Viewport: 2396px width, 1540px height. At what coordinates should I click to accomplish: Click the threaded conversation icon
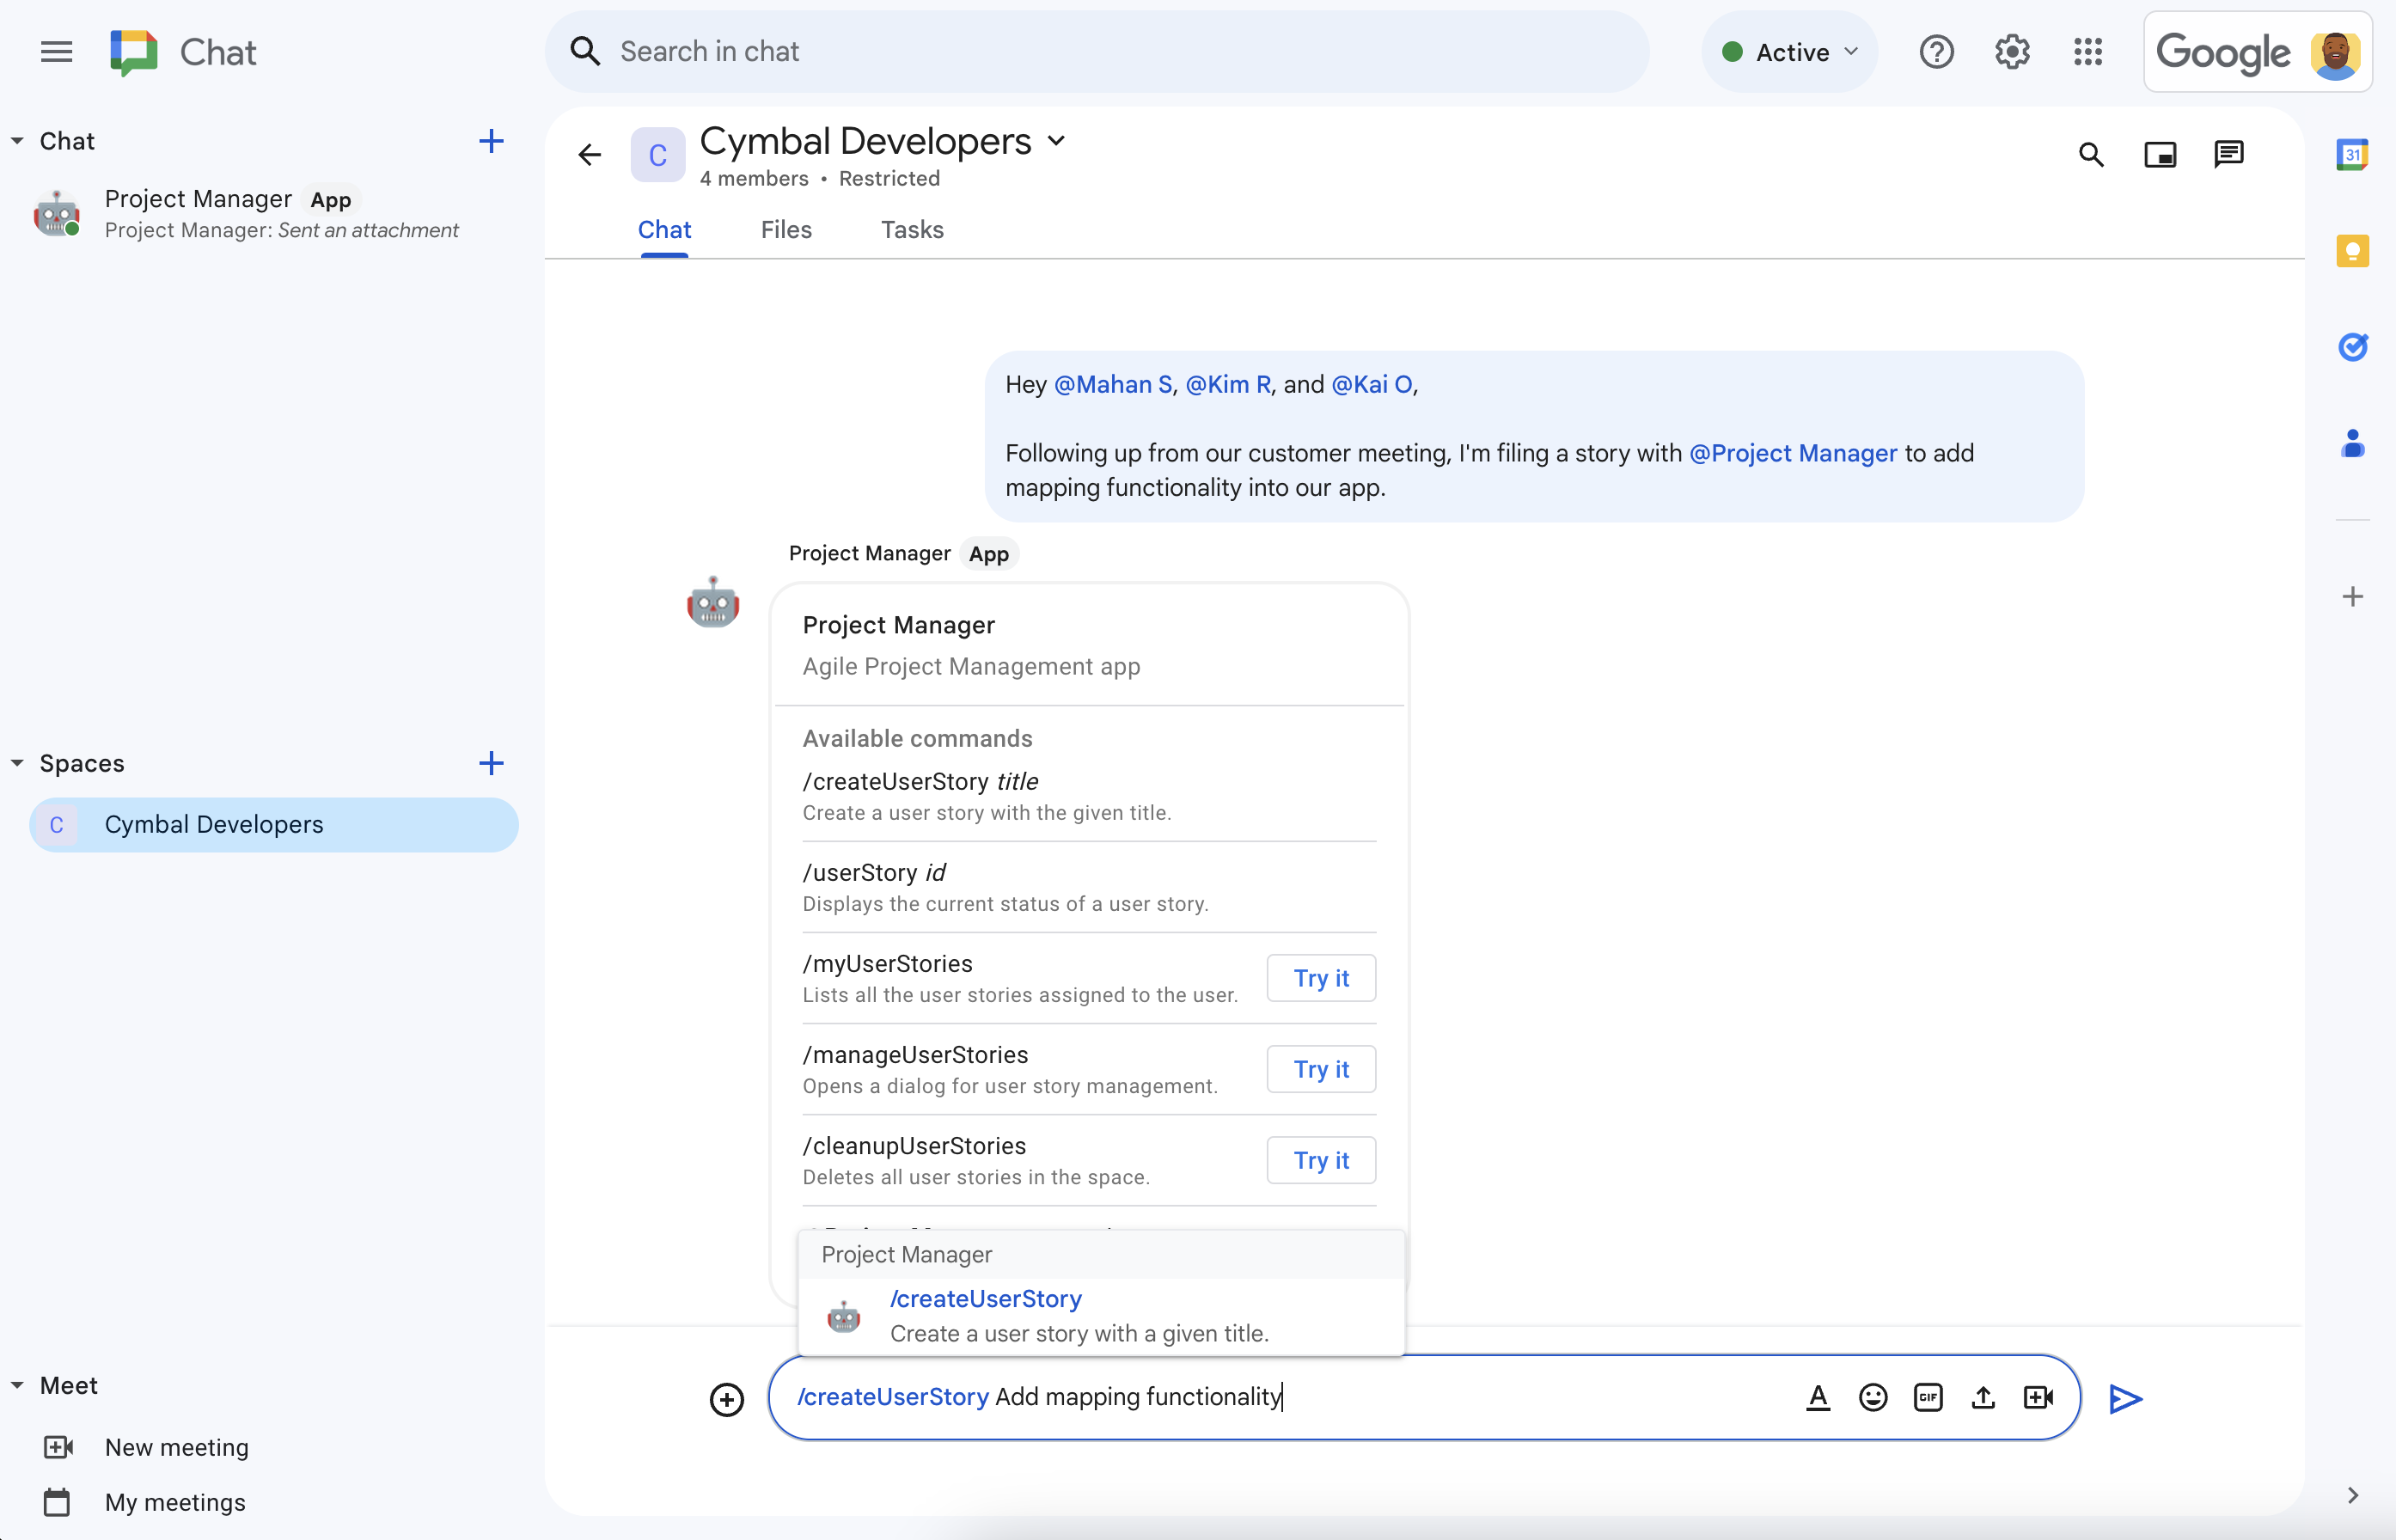pyautogui.click(x=2227, y=156)
